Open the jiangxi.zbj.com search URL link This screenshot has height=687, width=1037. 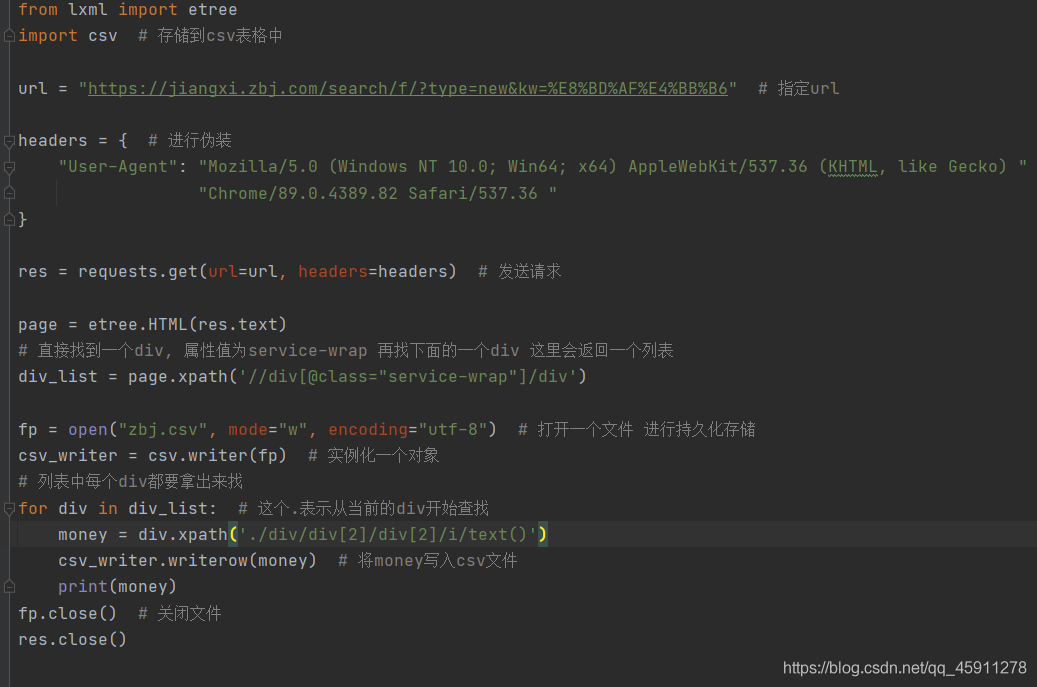tap(407, 89)
